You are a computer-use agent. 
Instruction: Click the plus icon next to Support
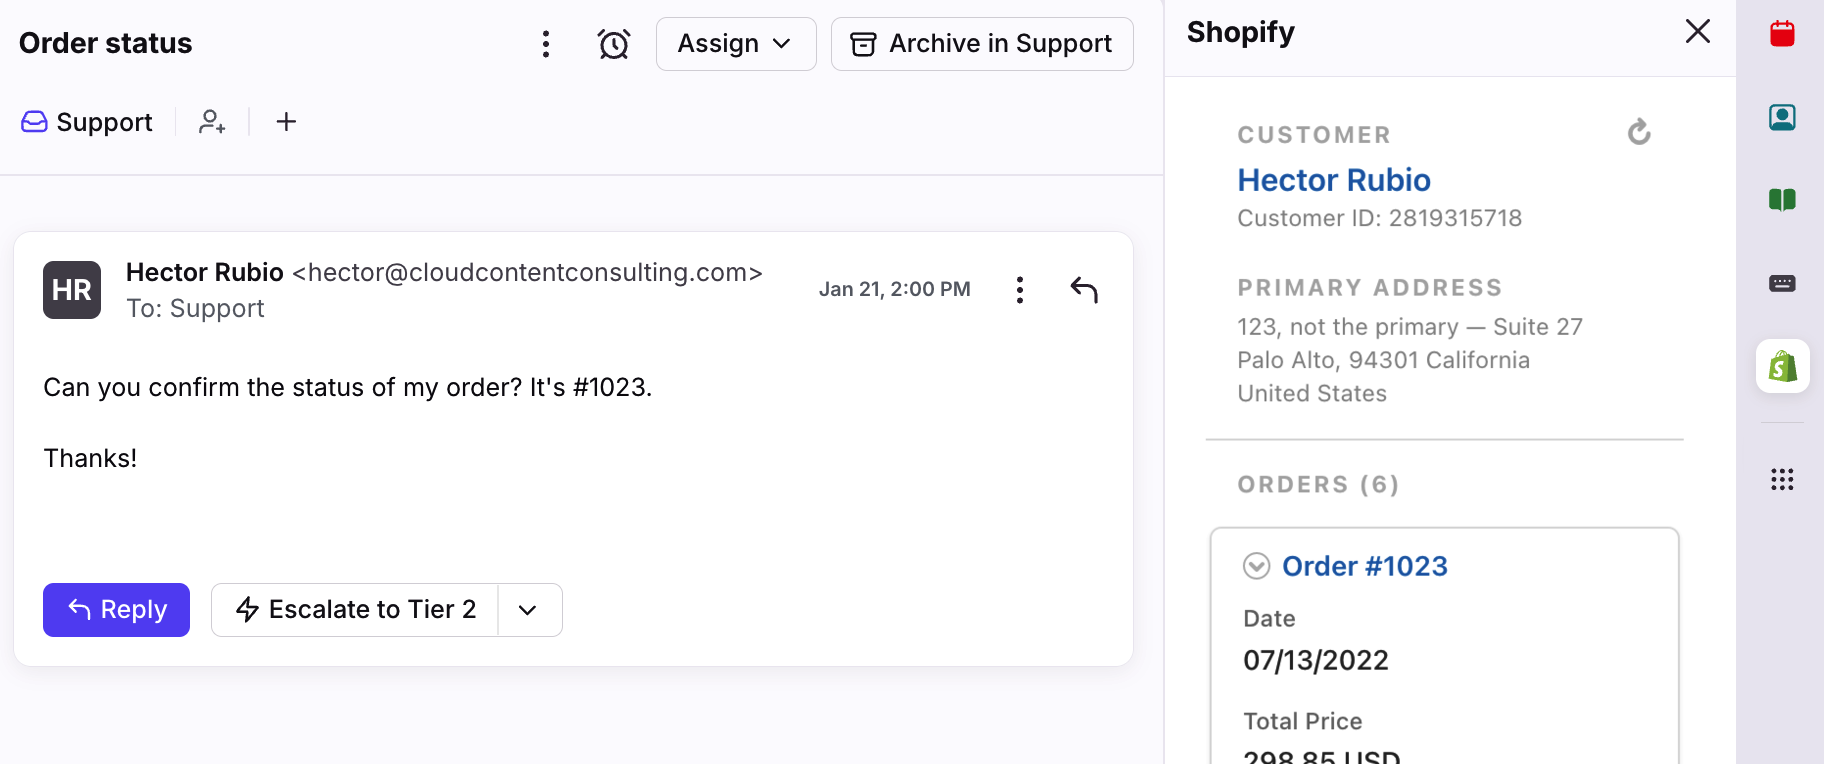point(286,122)
